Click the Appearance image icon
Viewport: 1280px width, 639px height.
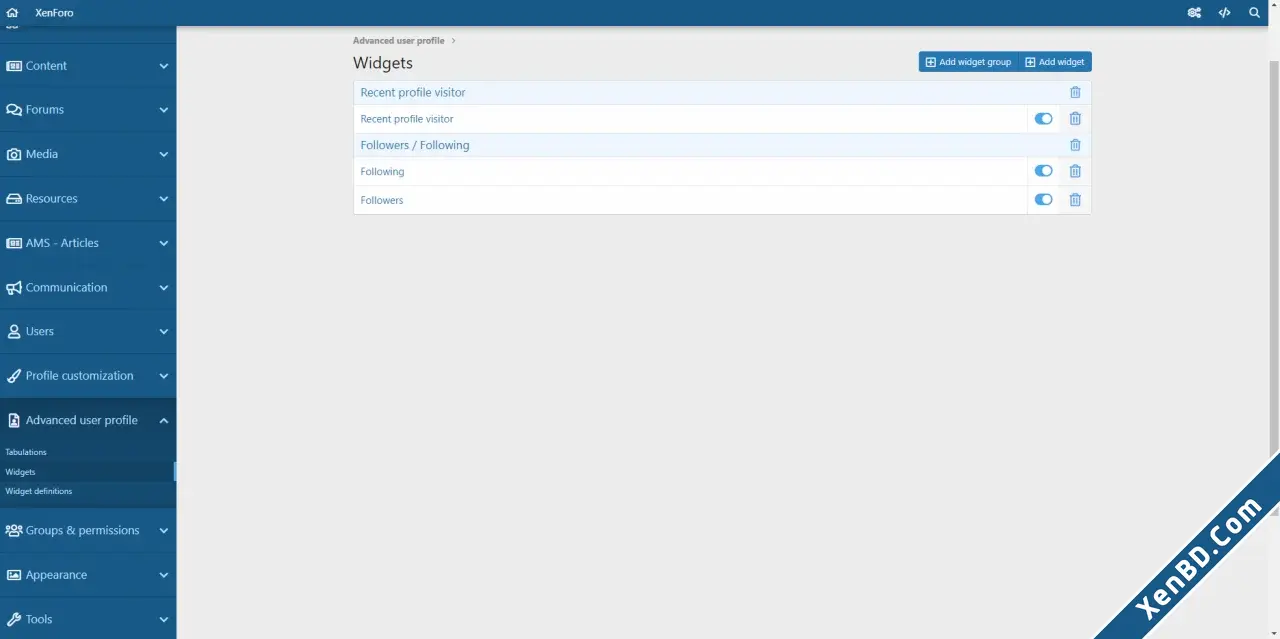point(14,575)
